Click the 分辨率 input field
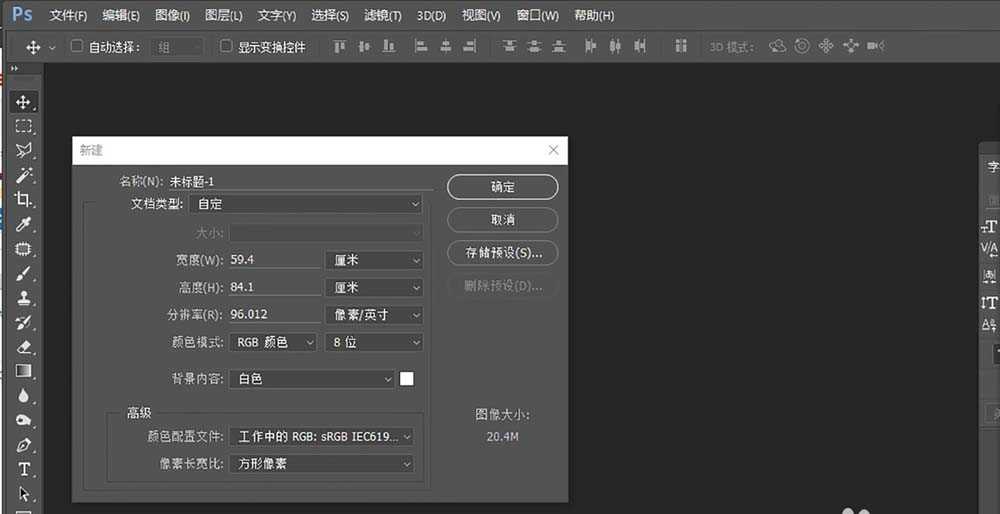Viewport: 1000px width, 514px height. [x=274, y=315]
